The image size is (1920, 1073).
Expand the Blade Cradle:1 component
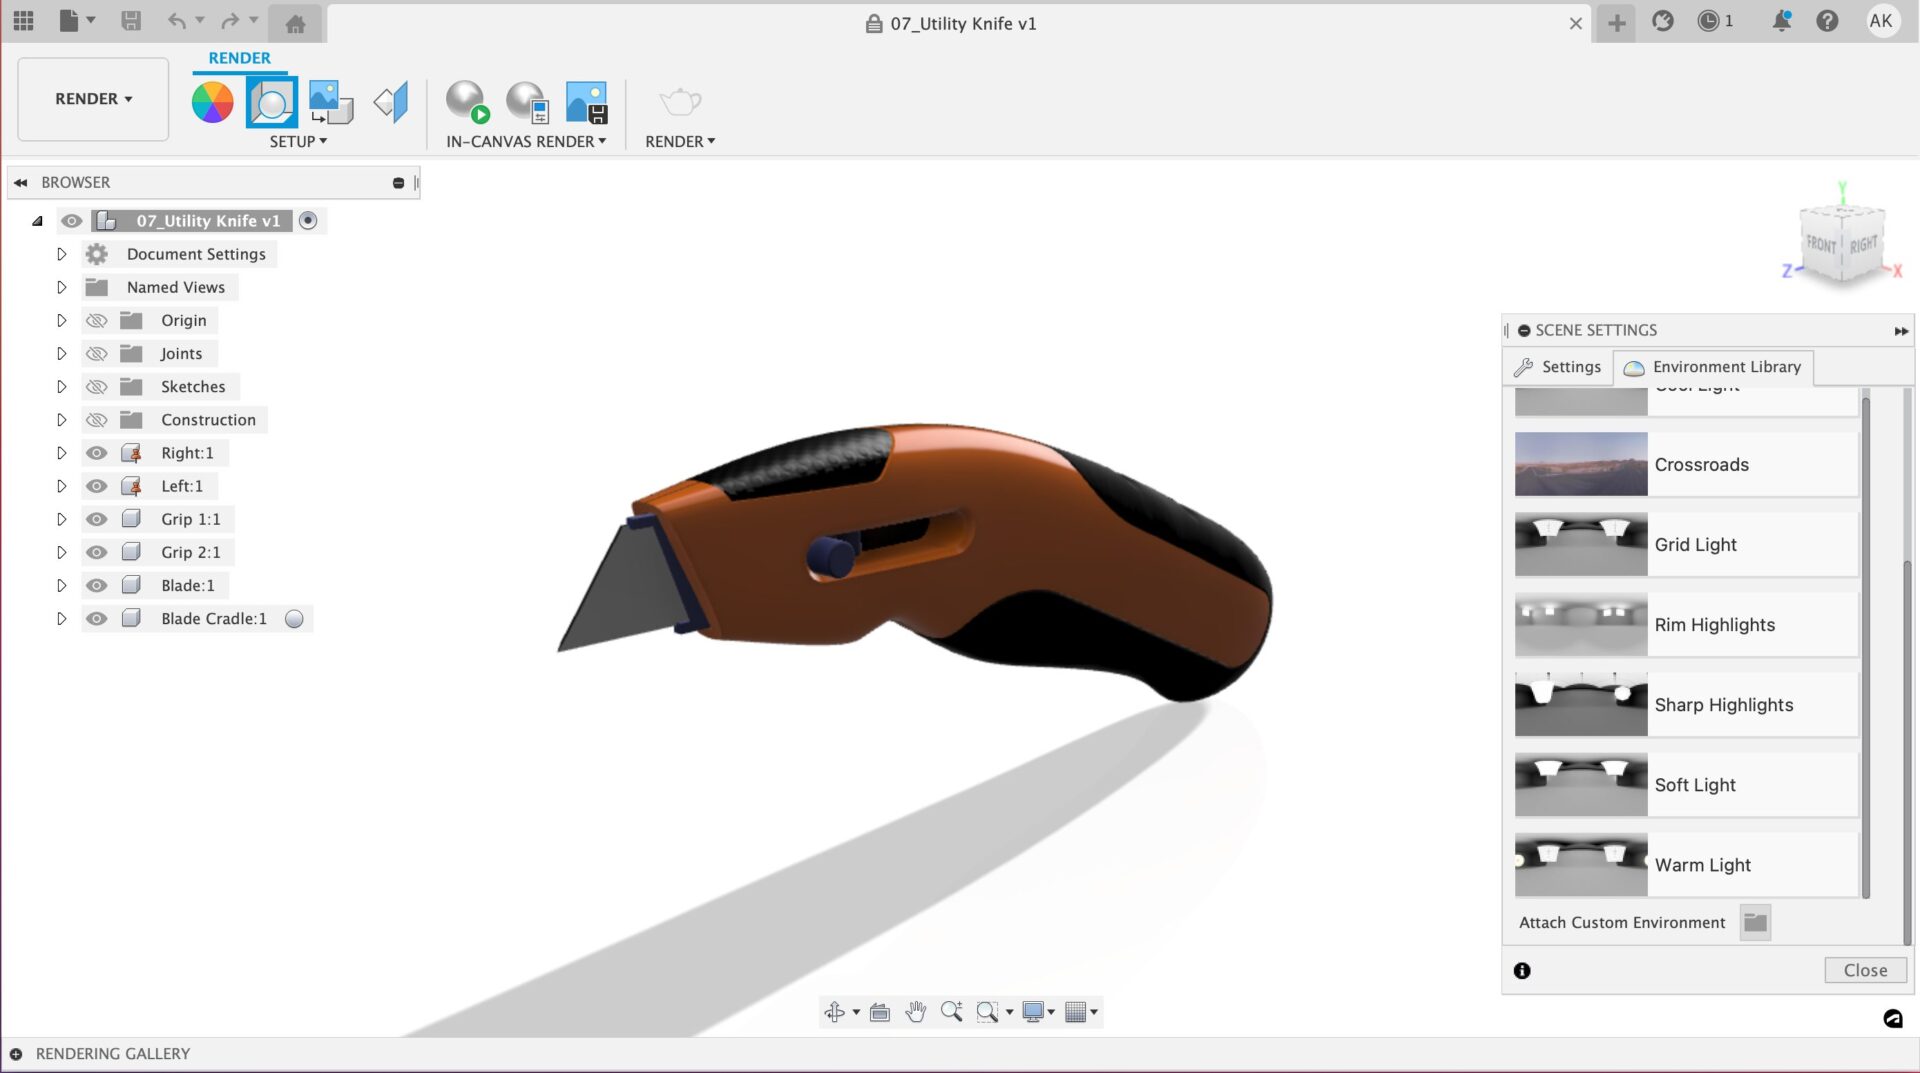click(61, 618)
